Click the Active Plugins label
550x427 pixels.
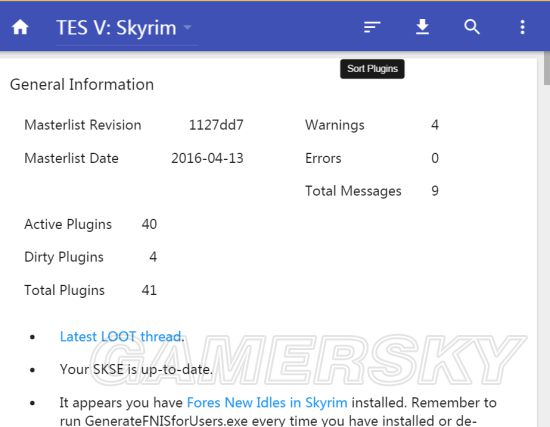click(x=68, y=224)
